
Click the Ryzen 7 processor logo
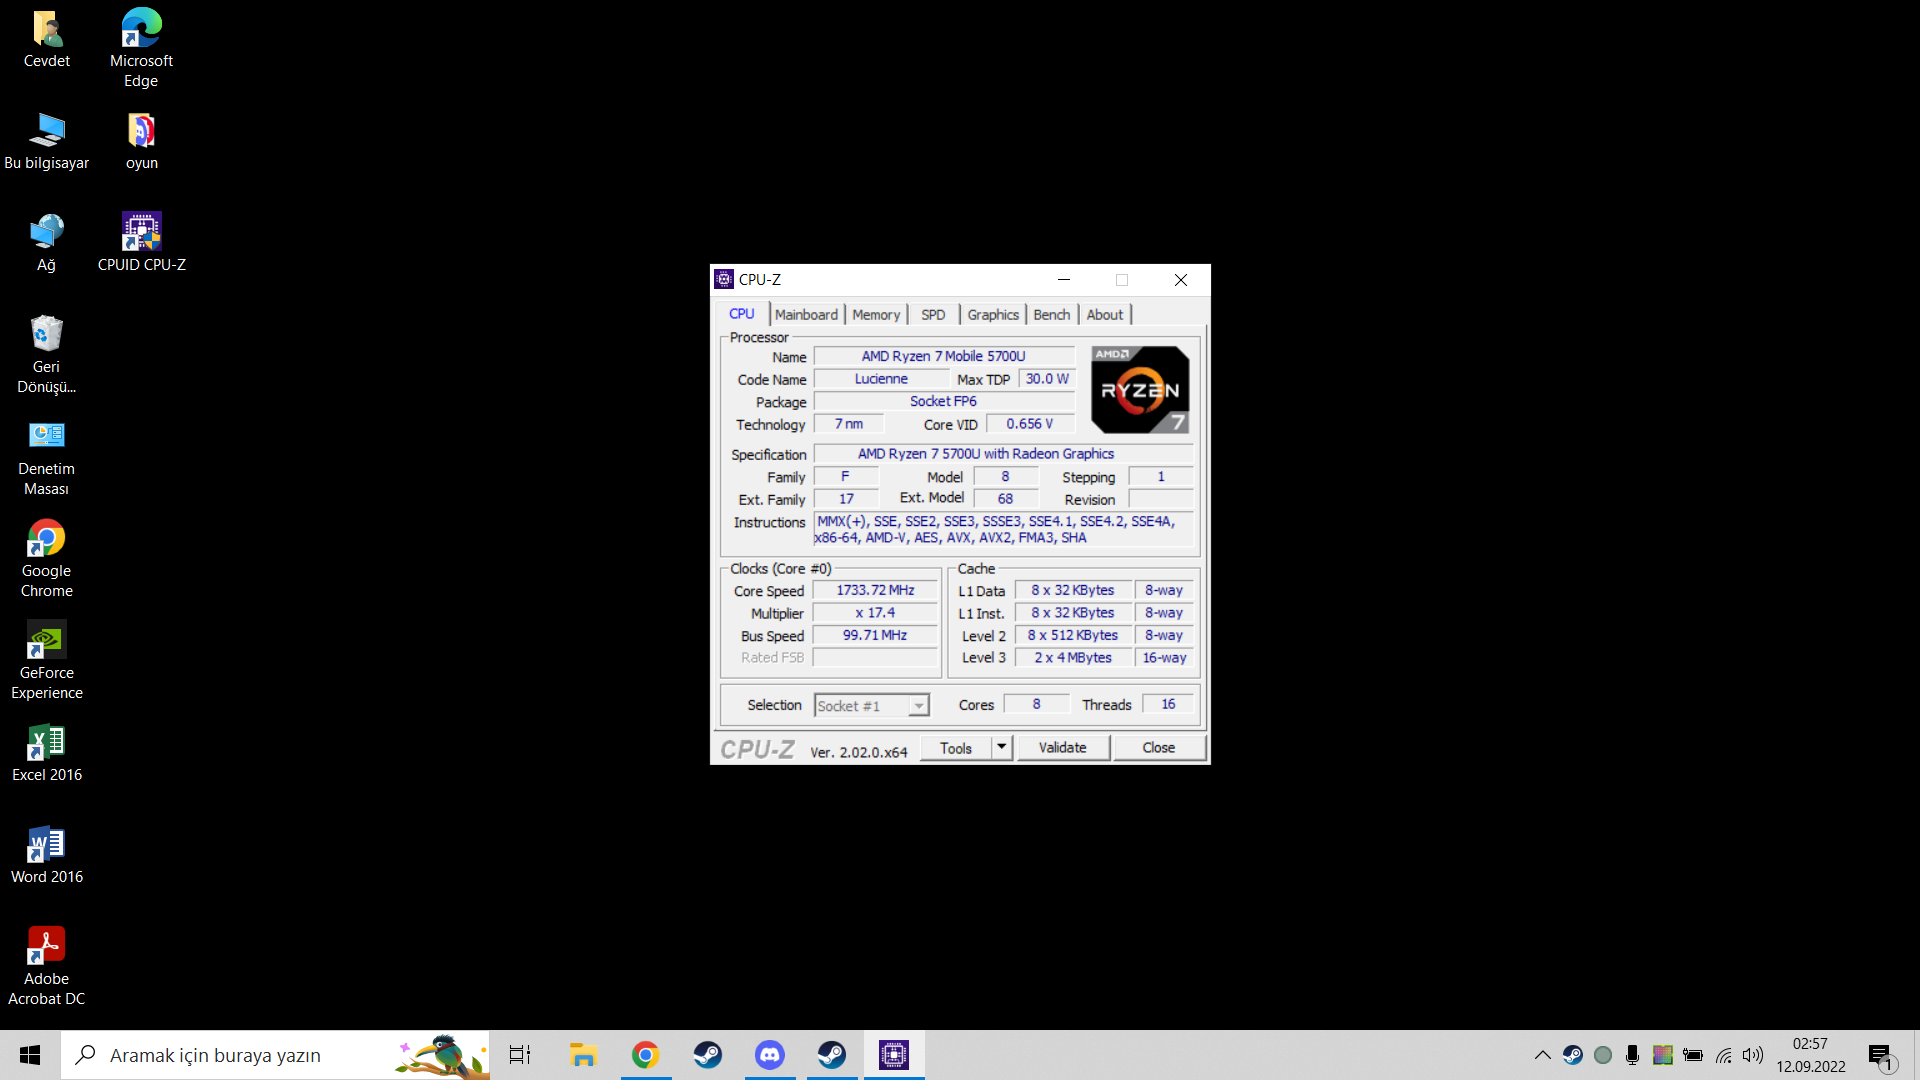(x=1139, y=390)
